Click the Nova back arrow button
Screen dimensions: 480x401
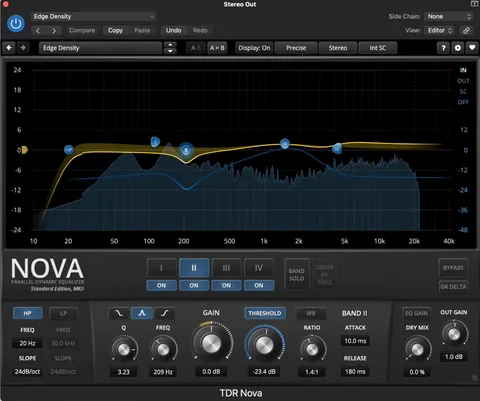(9, 48)
